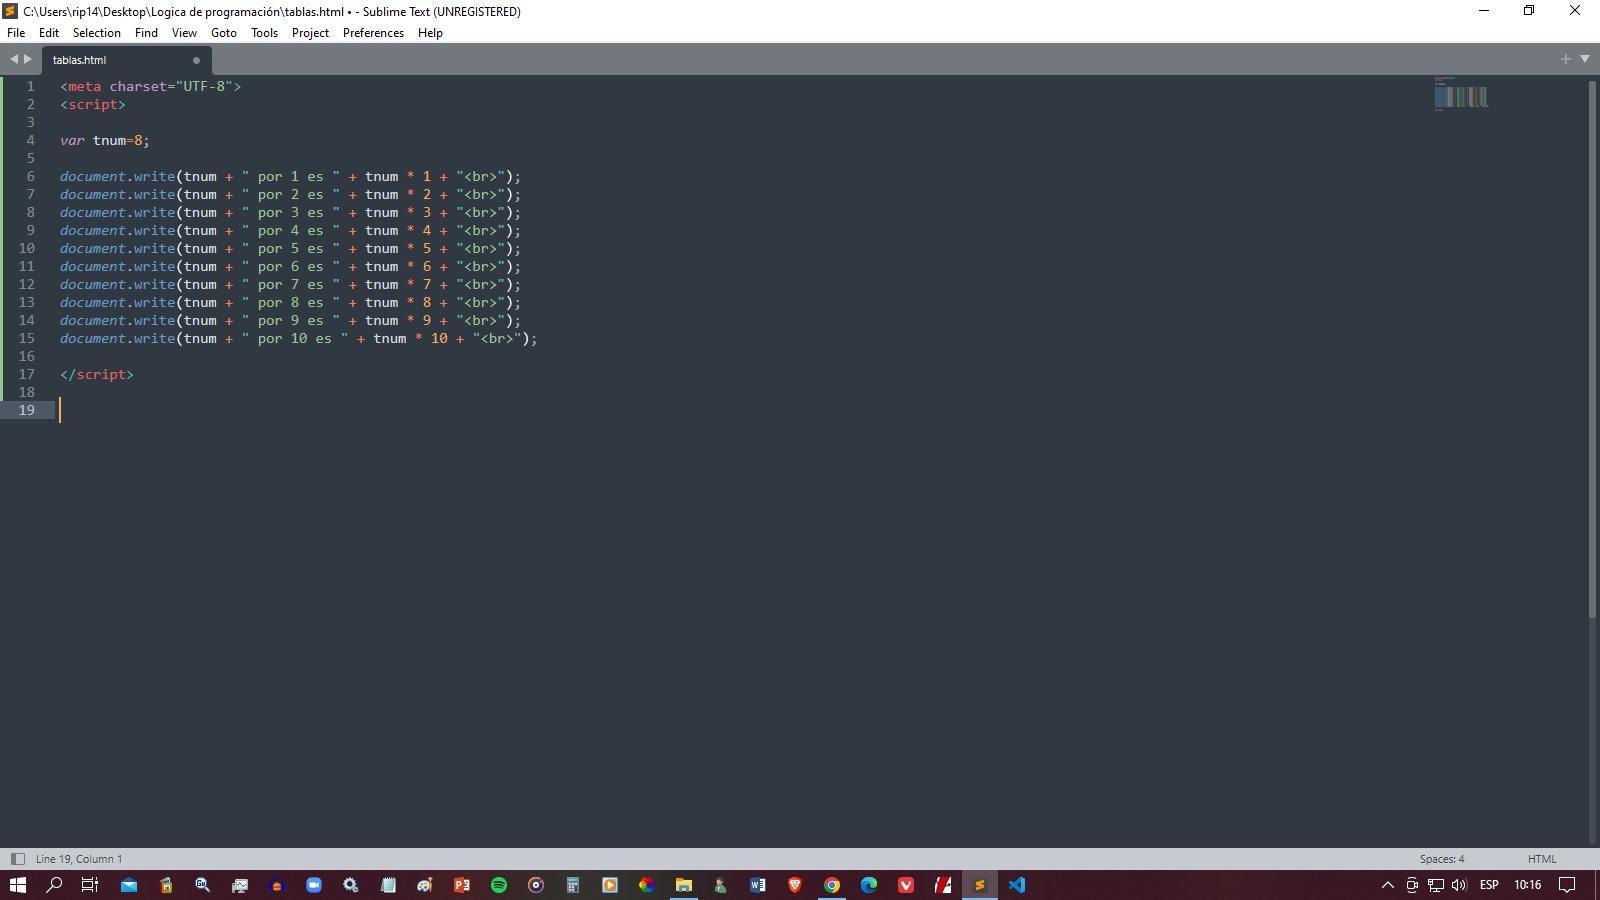Open the Tools menu
1600x900 pixels.
264,33
